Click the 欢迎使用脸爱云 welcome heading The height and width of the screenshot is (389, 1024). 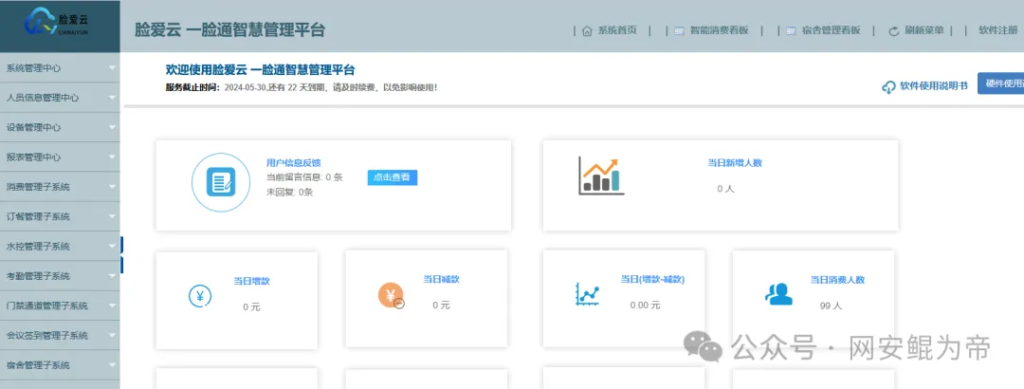click(x=260, y=70)
